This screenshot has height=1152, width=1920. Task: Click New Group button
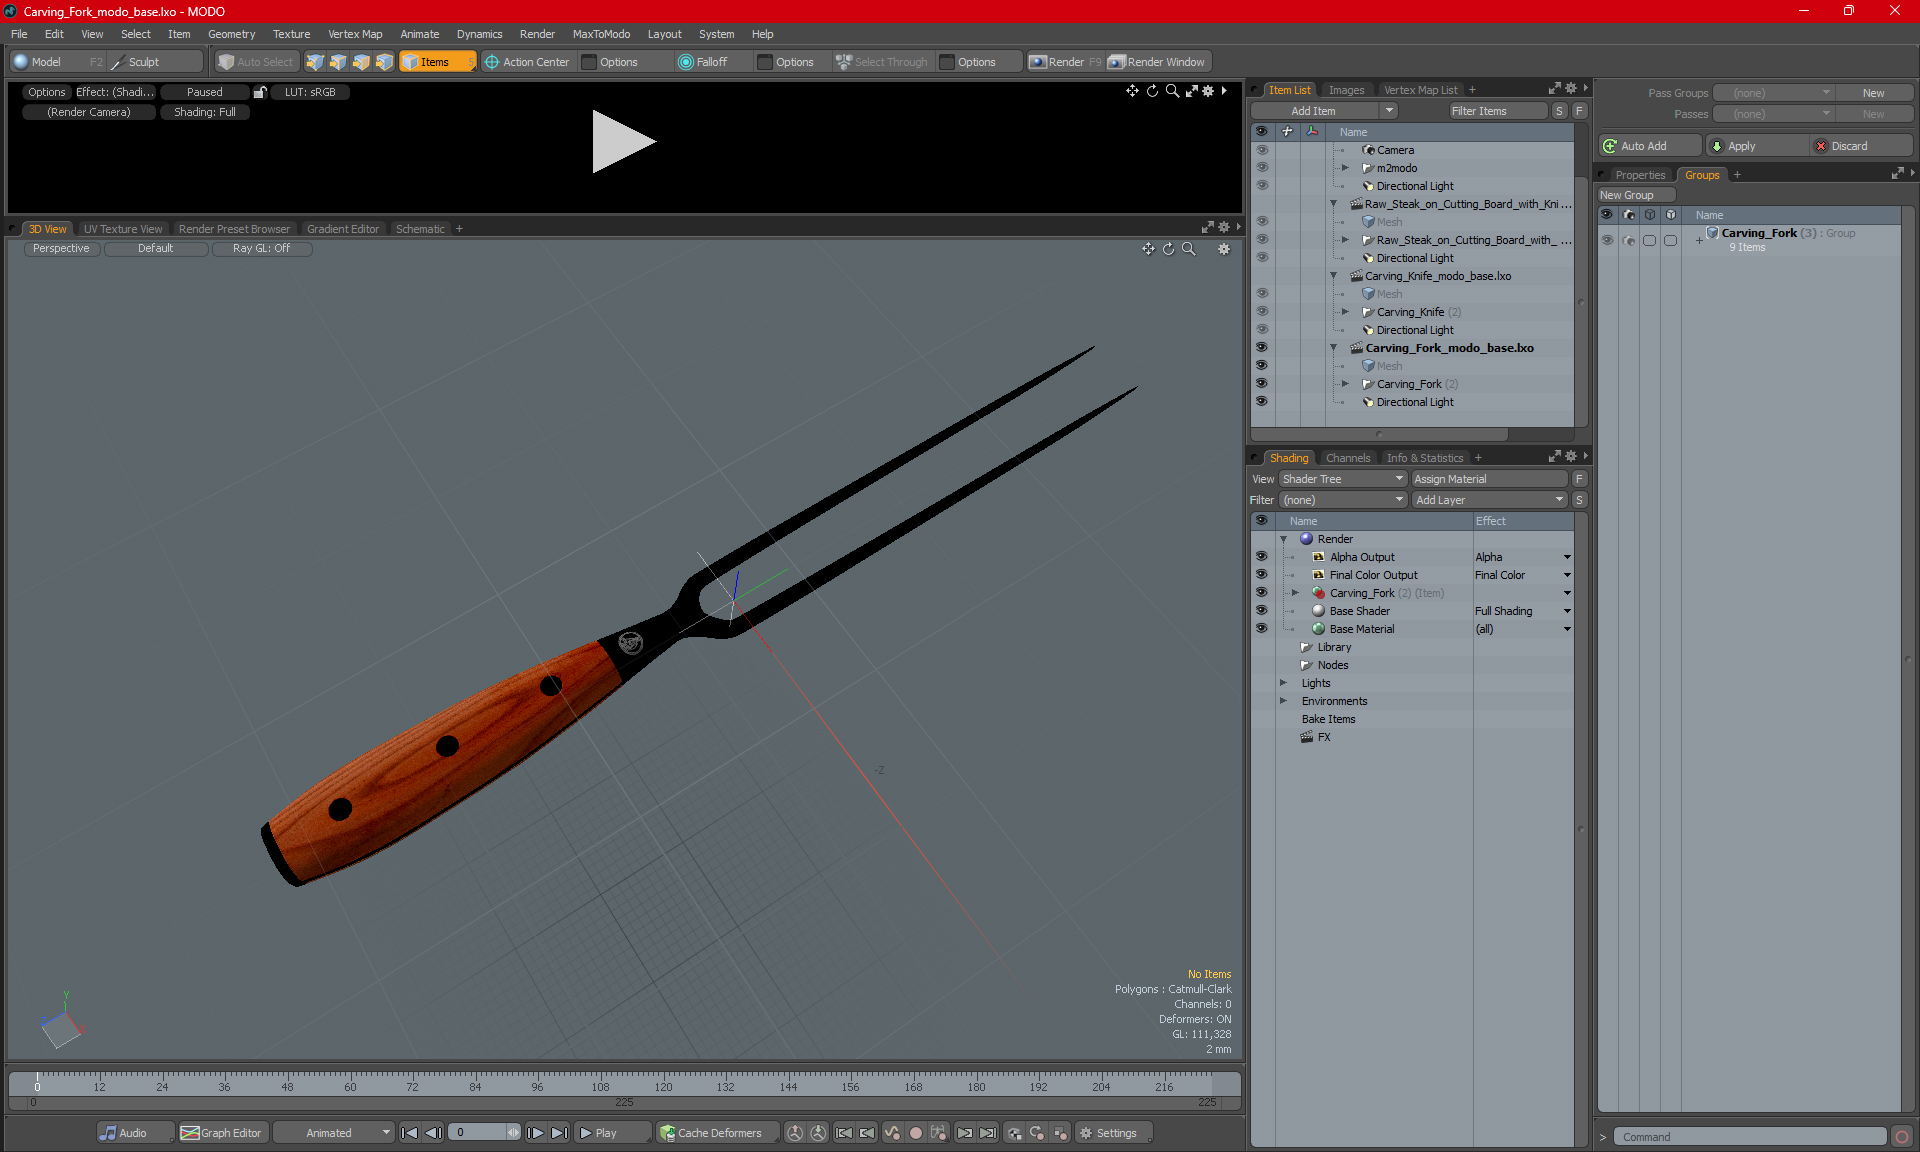[1636, 195]
